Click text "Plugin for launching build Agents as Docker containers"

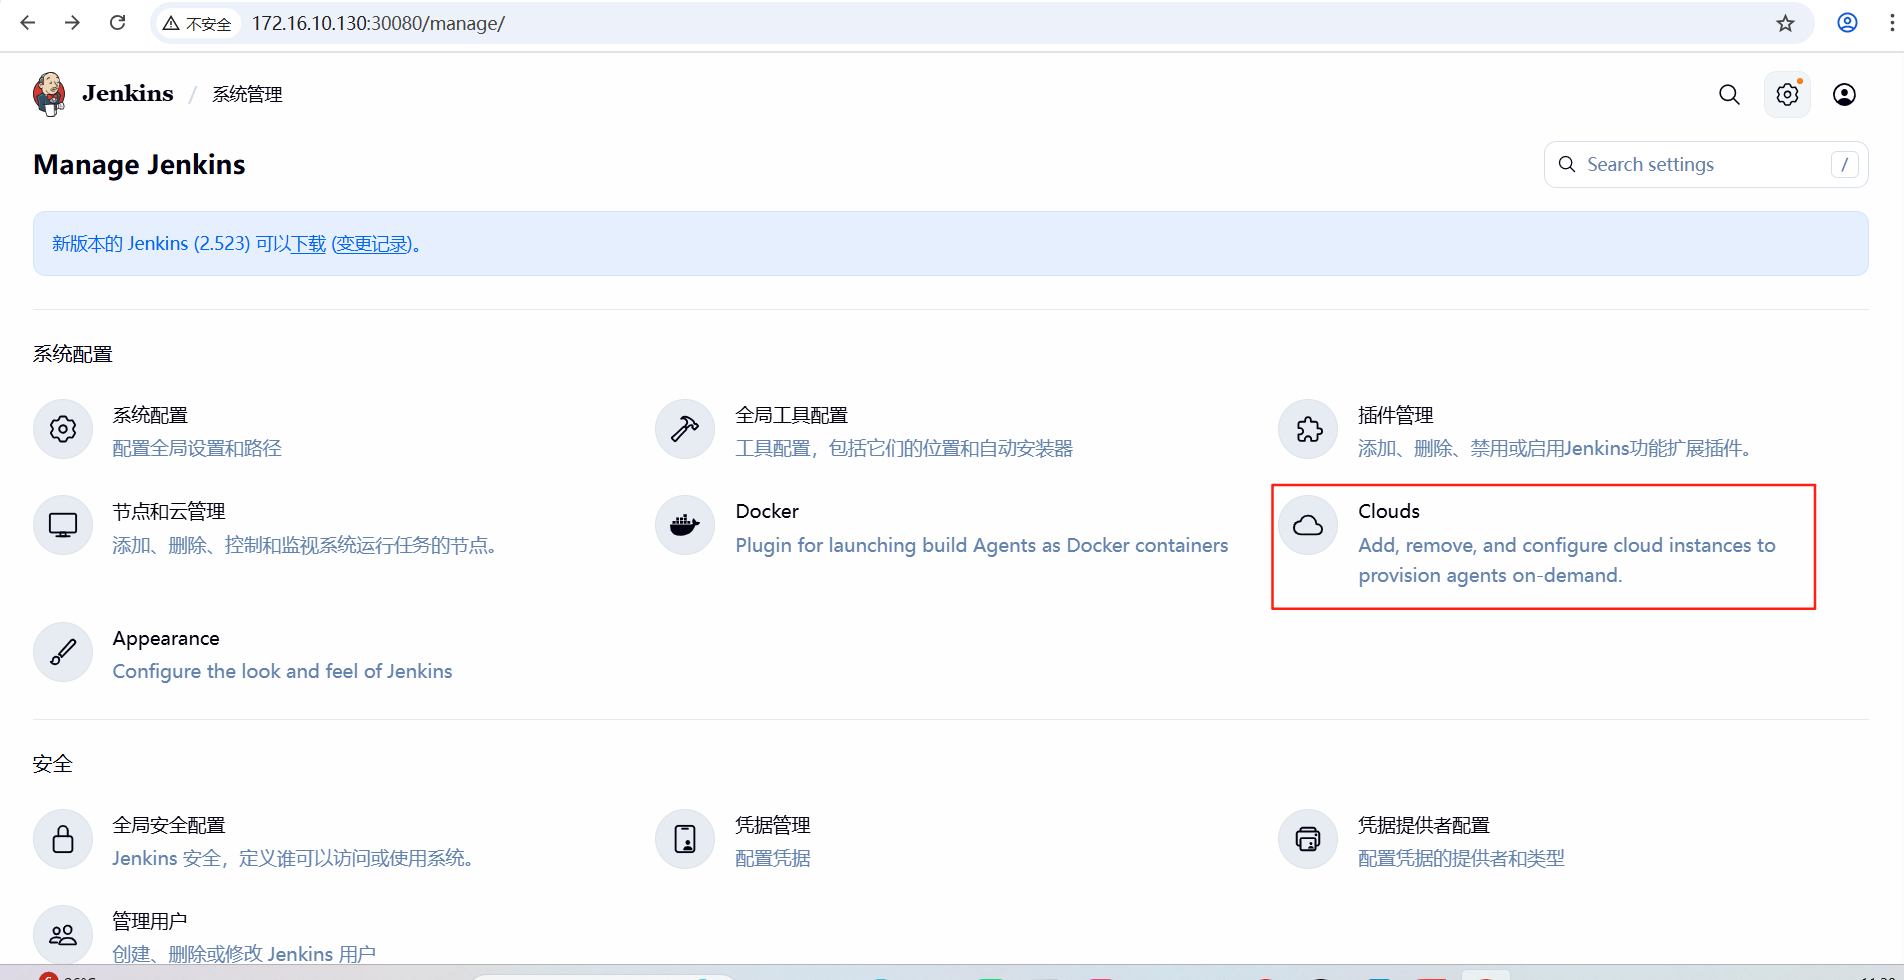(x=982, y=546)
